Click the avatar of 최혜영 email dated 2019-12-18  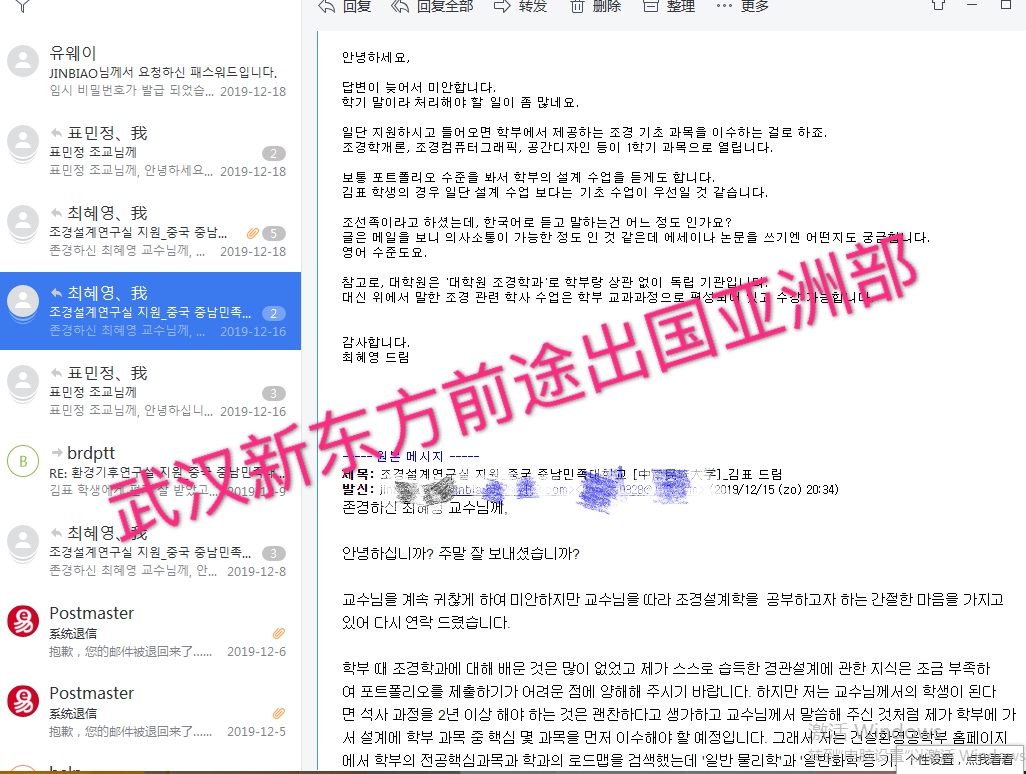pos(23,222)
